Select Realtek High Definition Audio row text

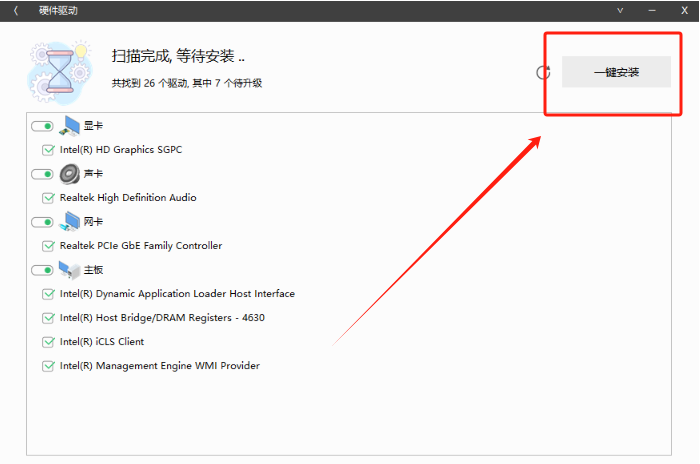[128, 197]
